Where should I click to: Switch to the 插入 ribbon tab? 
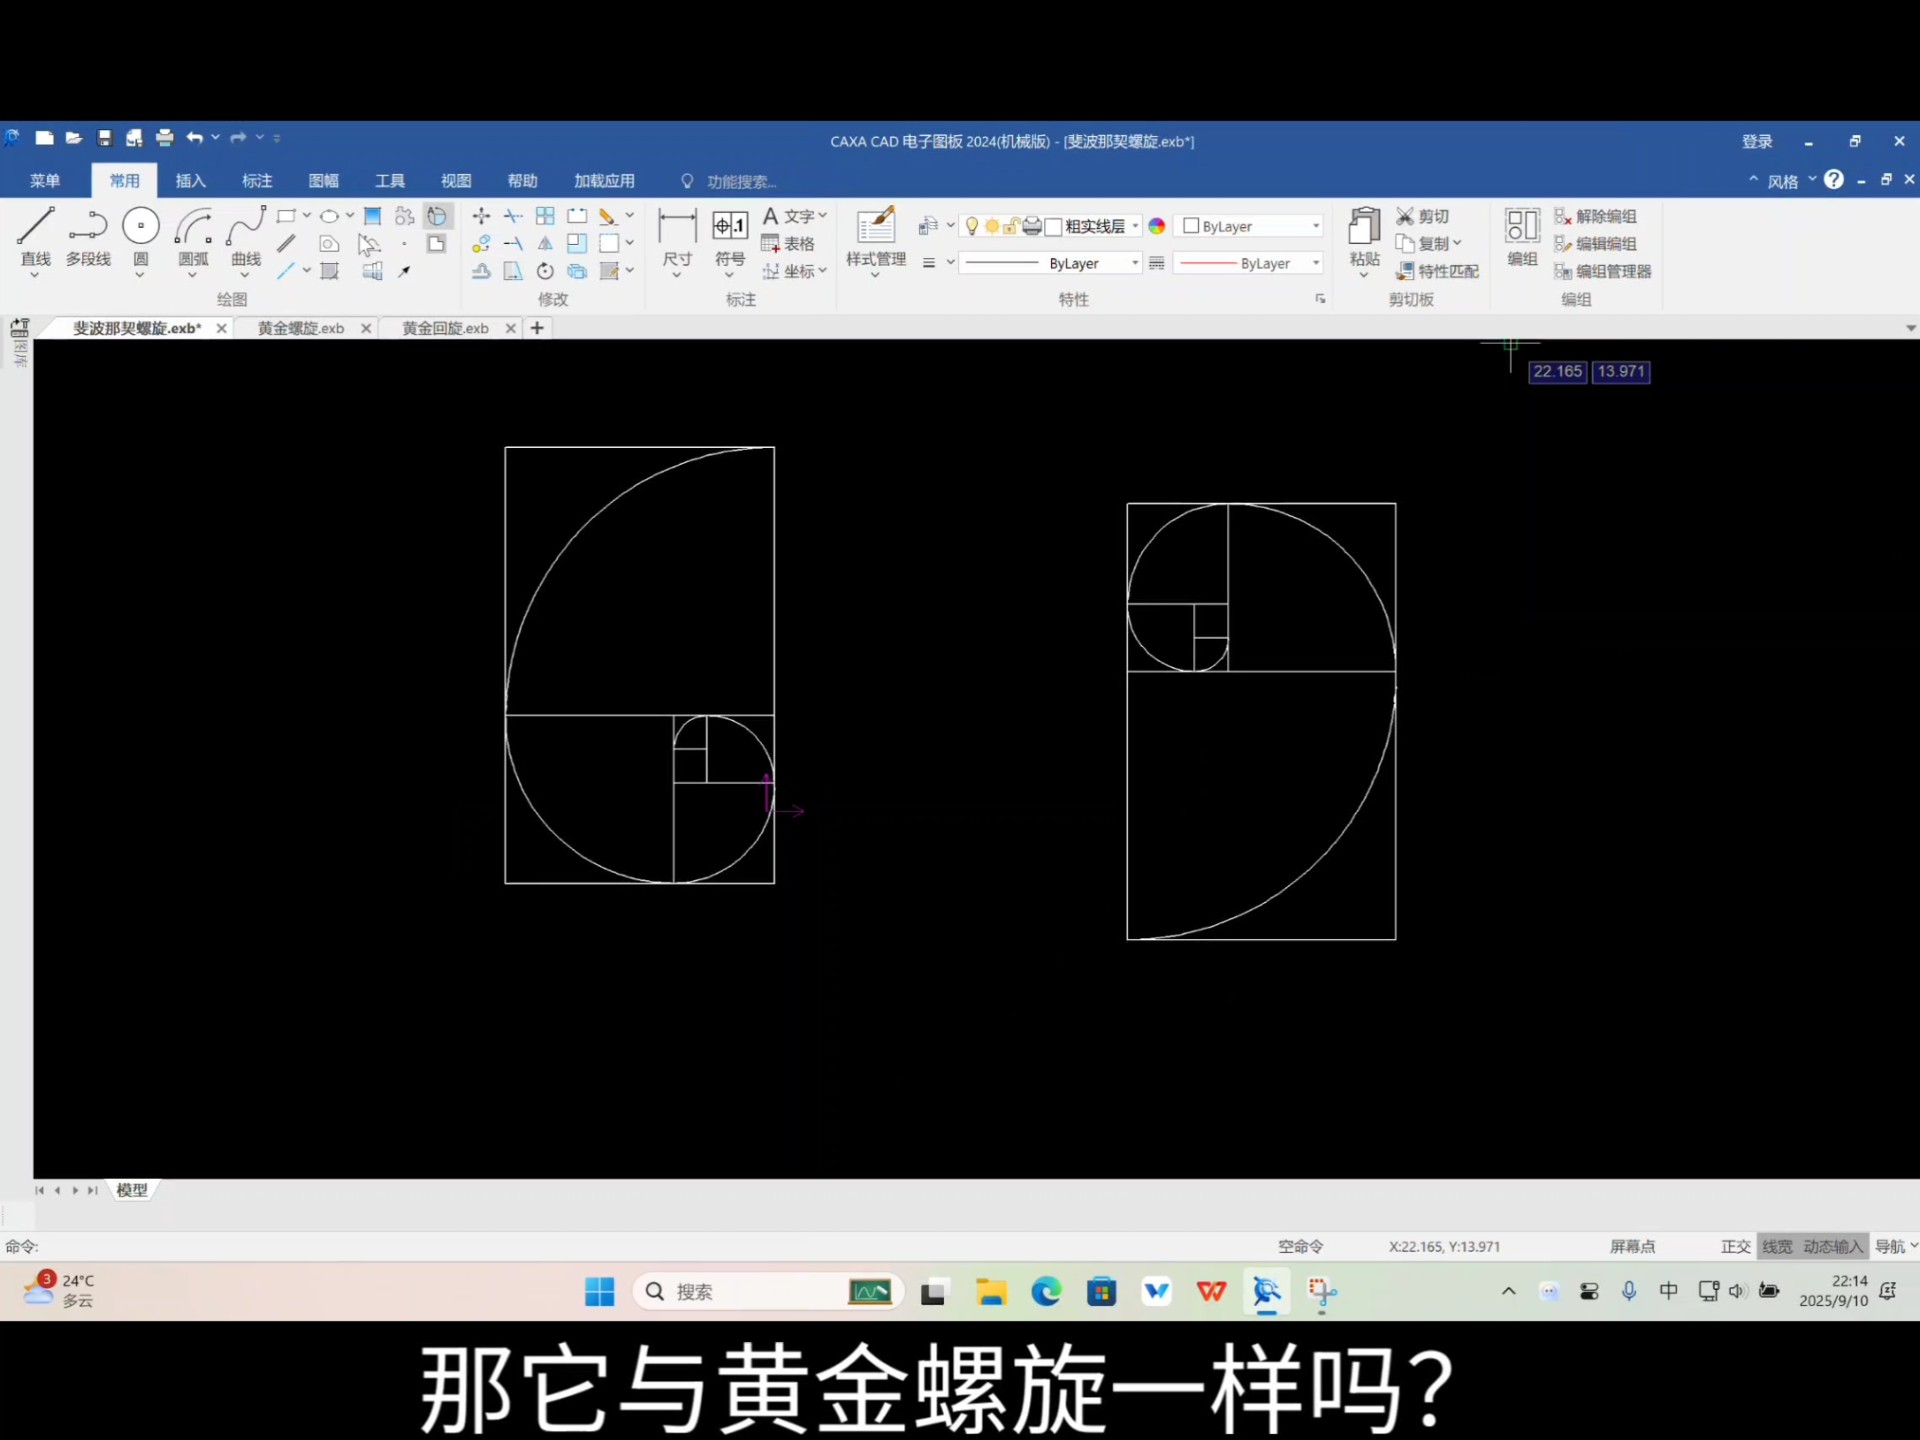[190, 181]
